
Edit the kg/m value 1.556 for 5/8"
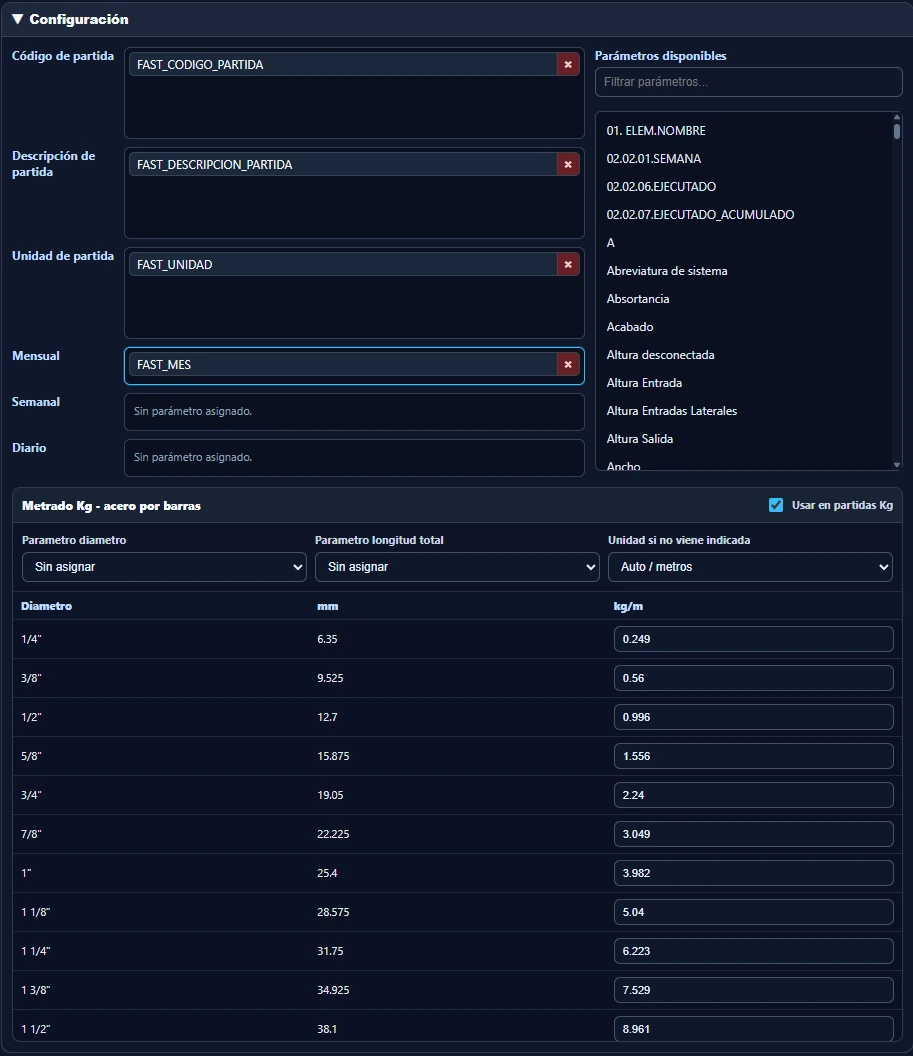pyautogui.click(x=753, y=756)
